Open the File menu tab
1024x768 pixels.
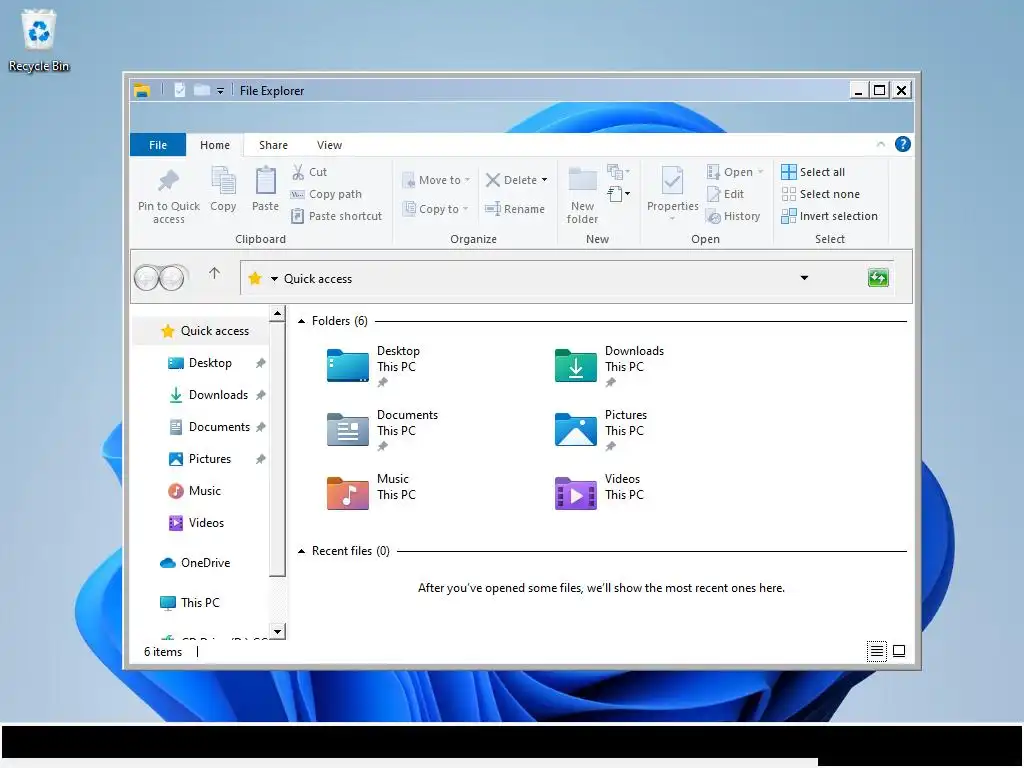pos(158,145)
